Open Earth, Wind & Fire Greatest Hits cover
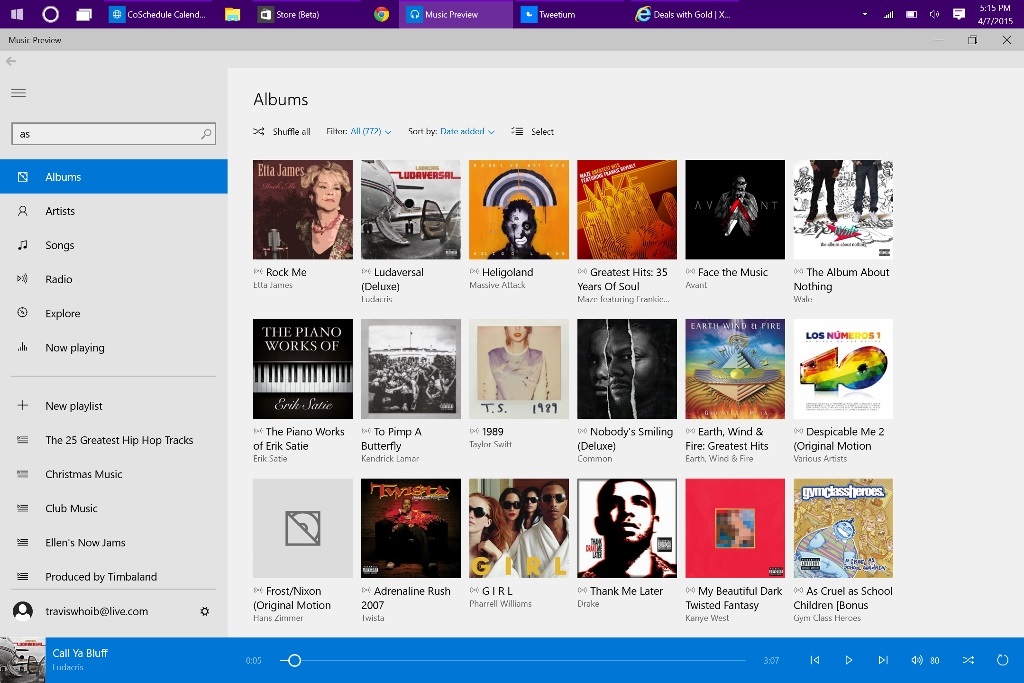Image resolution: width=1024 pixels, height=683 pixels. pos(735,369)
